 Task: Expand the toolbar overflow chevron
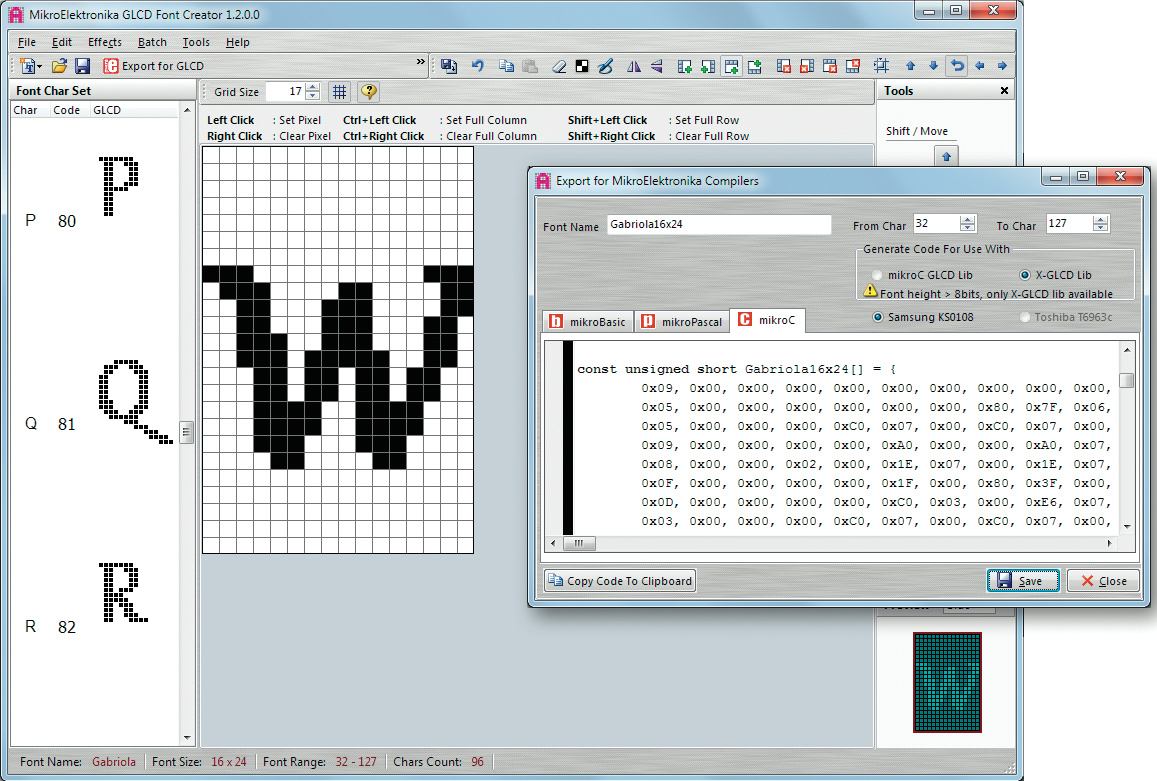click(x=422, y=63)
